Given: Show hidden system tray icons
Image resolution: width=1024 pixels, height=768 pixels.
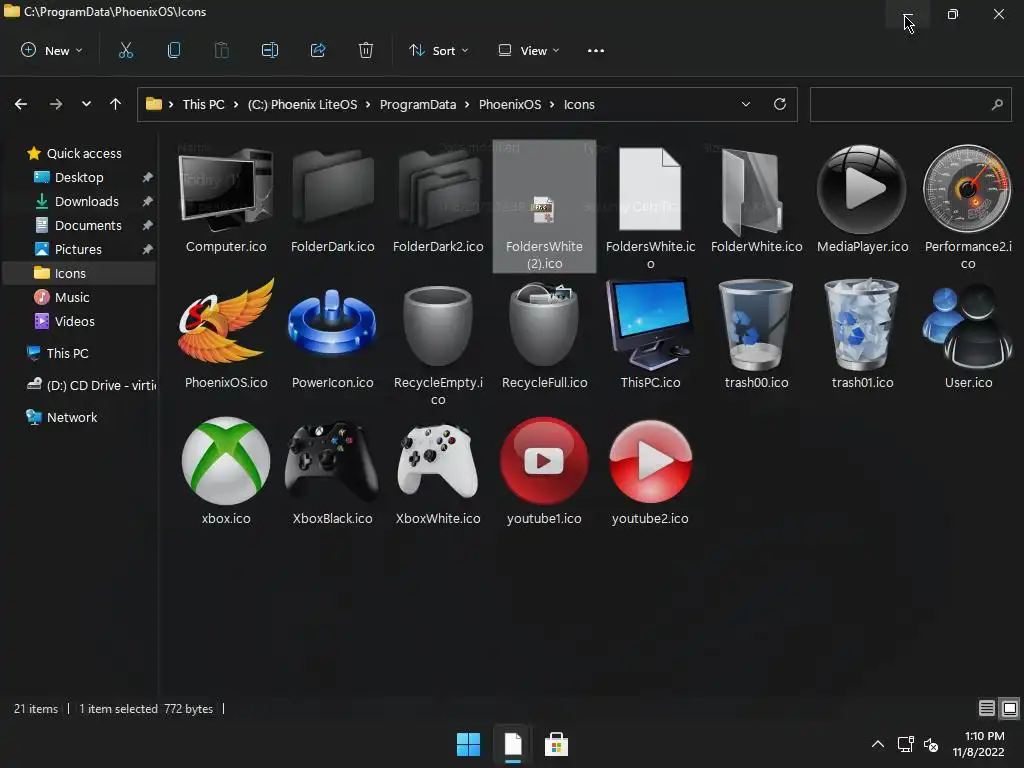Looking at the screenshot, I should [878, 744].
